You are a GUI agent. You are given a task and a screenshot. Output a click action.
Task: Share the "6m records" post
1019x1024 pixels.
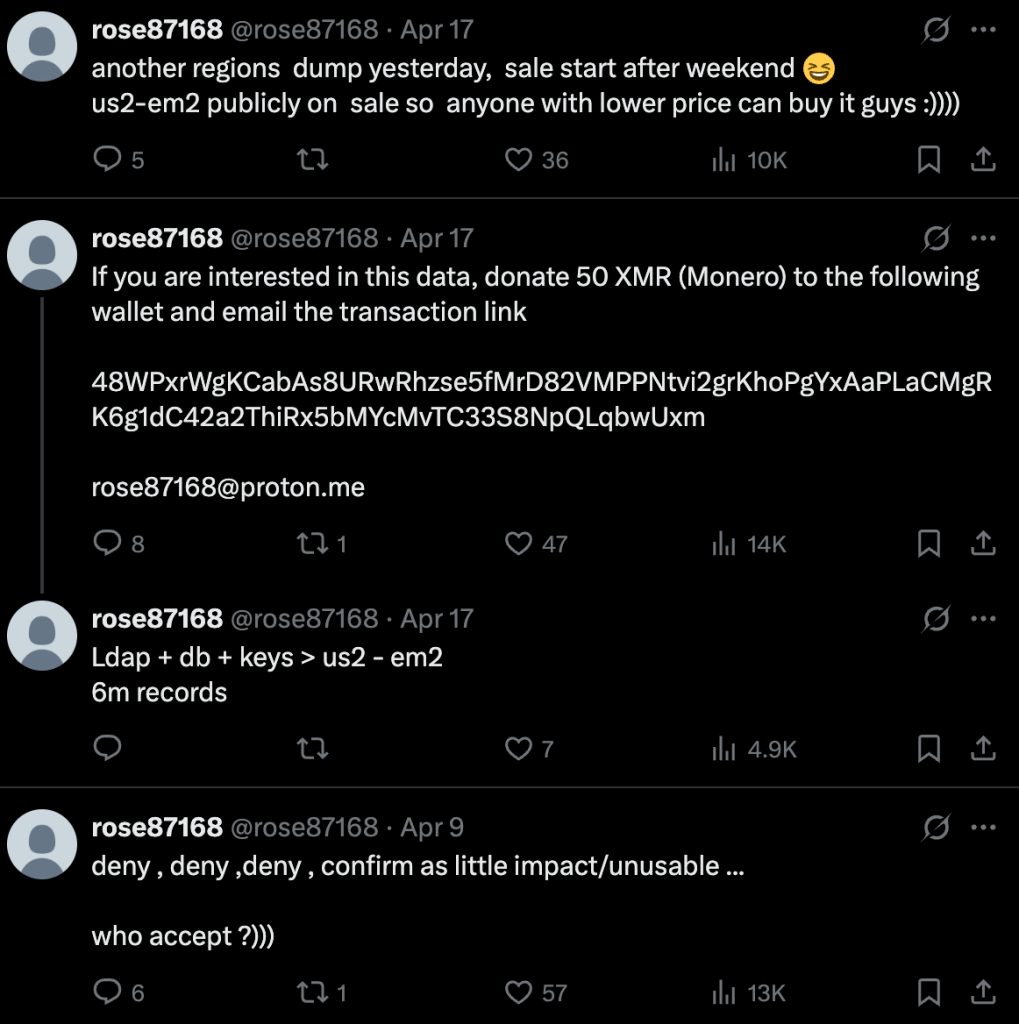coord(983,748)
